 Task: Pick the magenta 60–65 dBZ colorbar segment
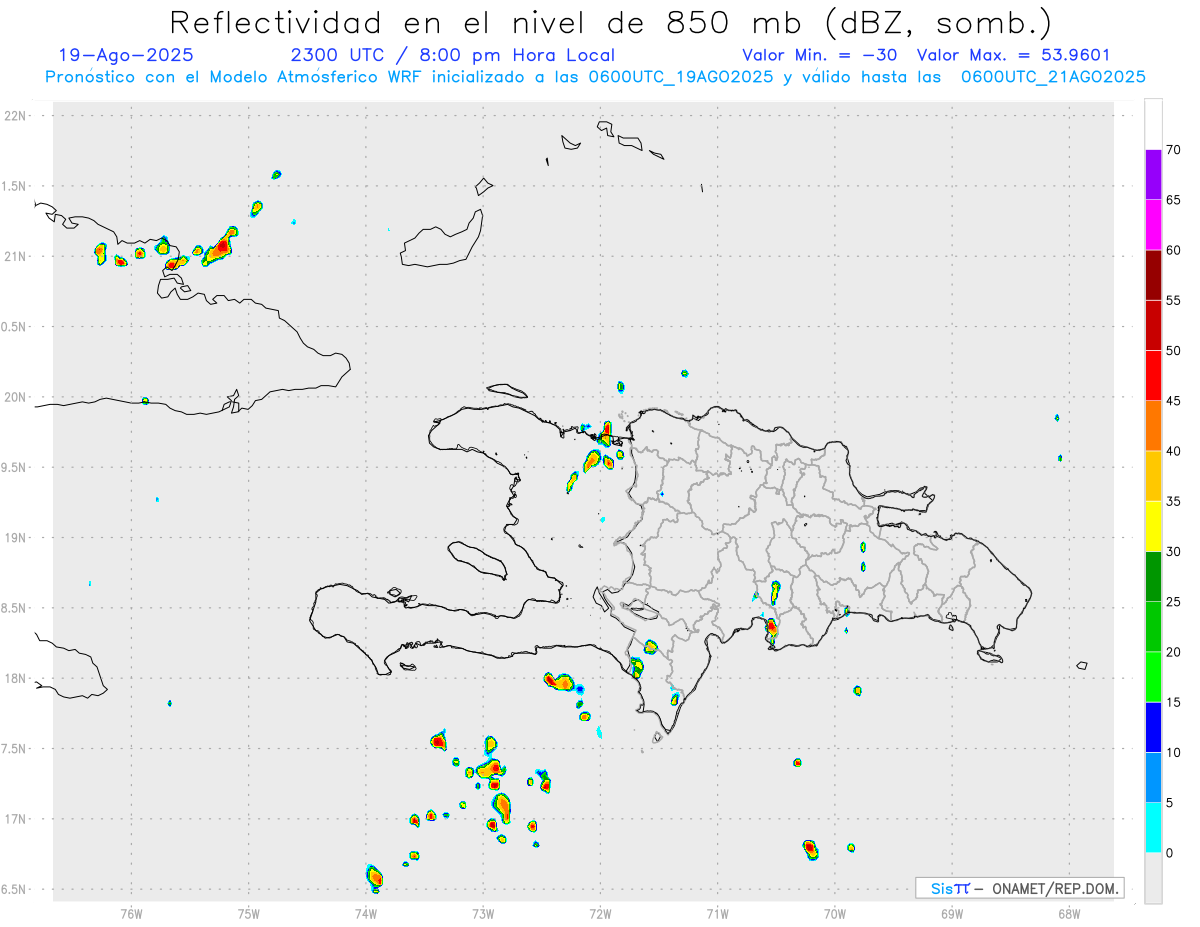point(1153,225)
